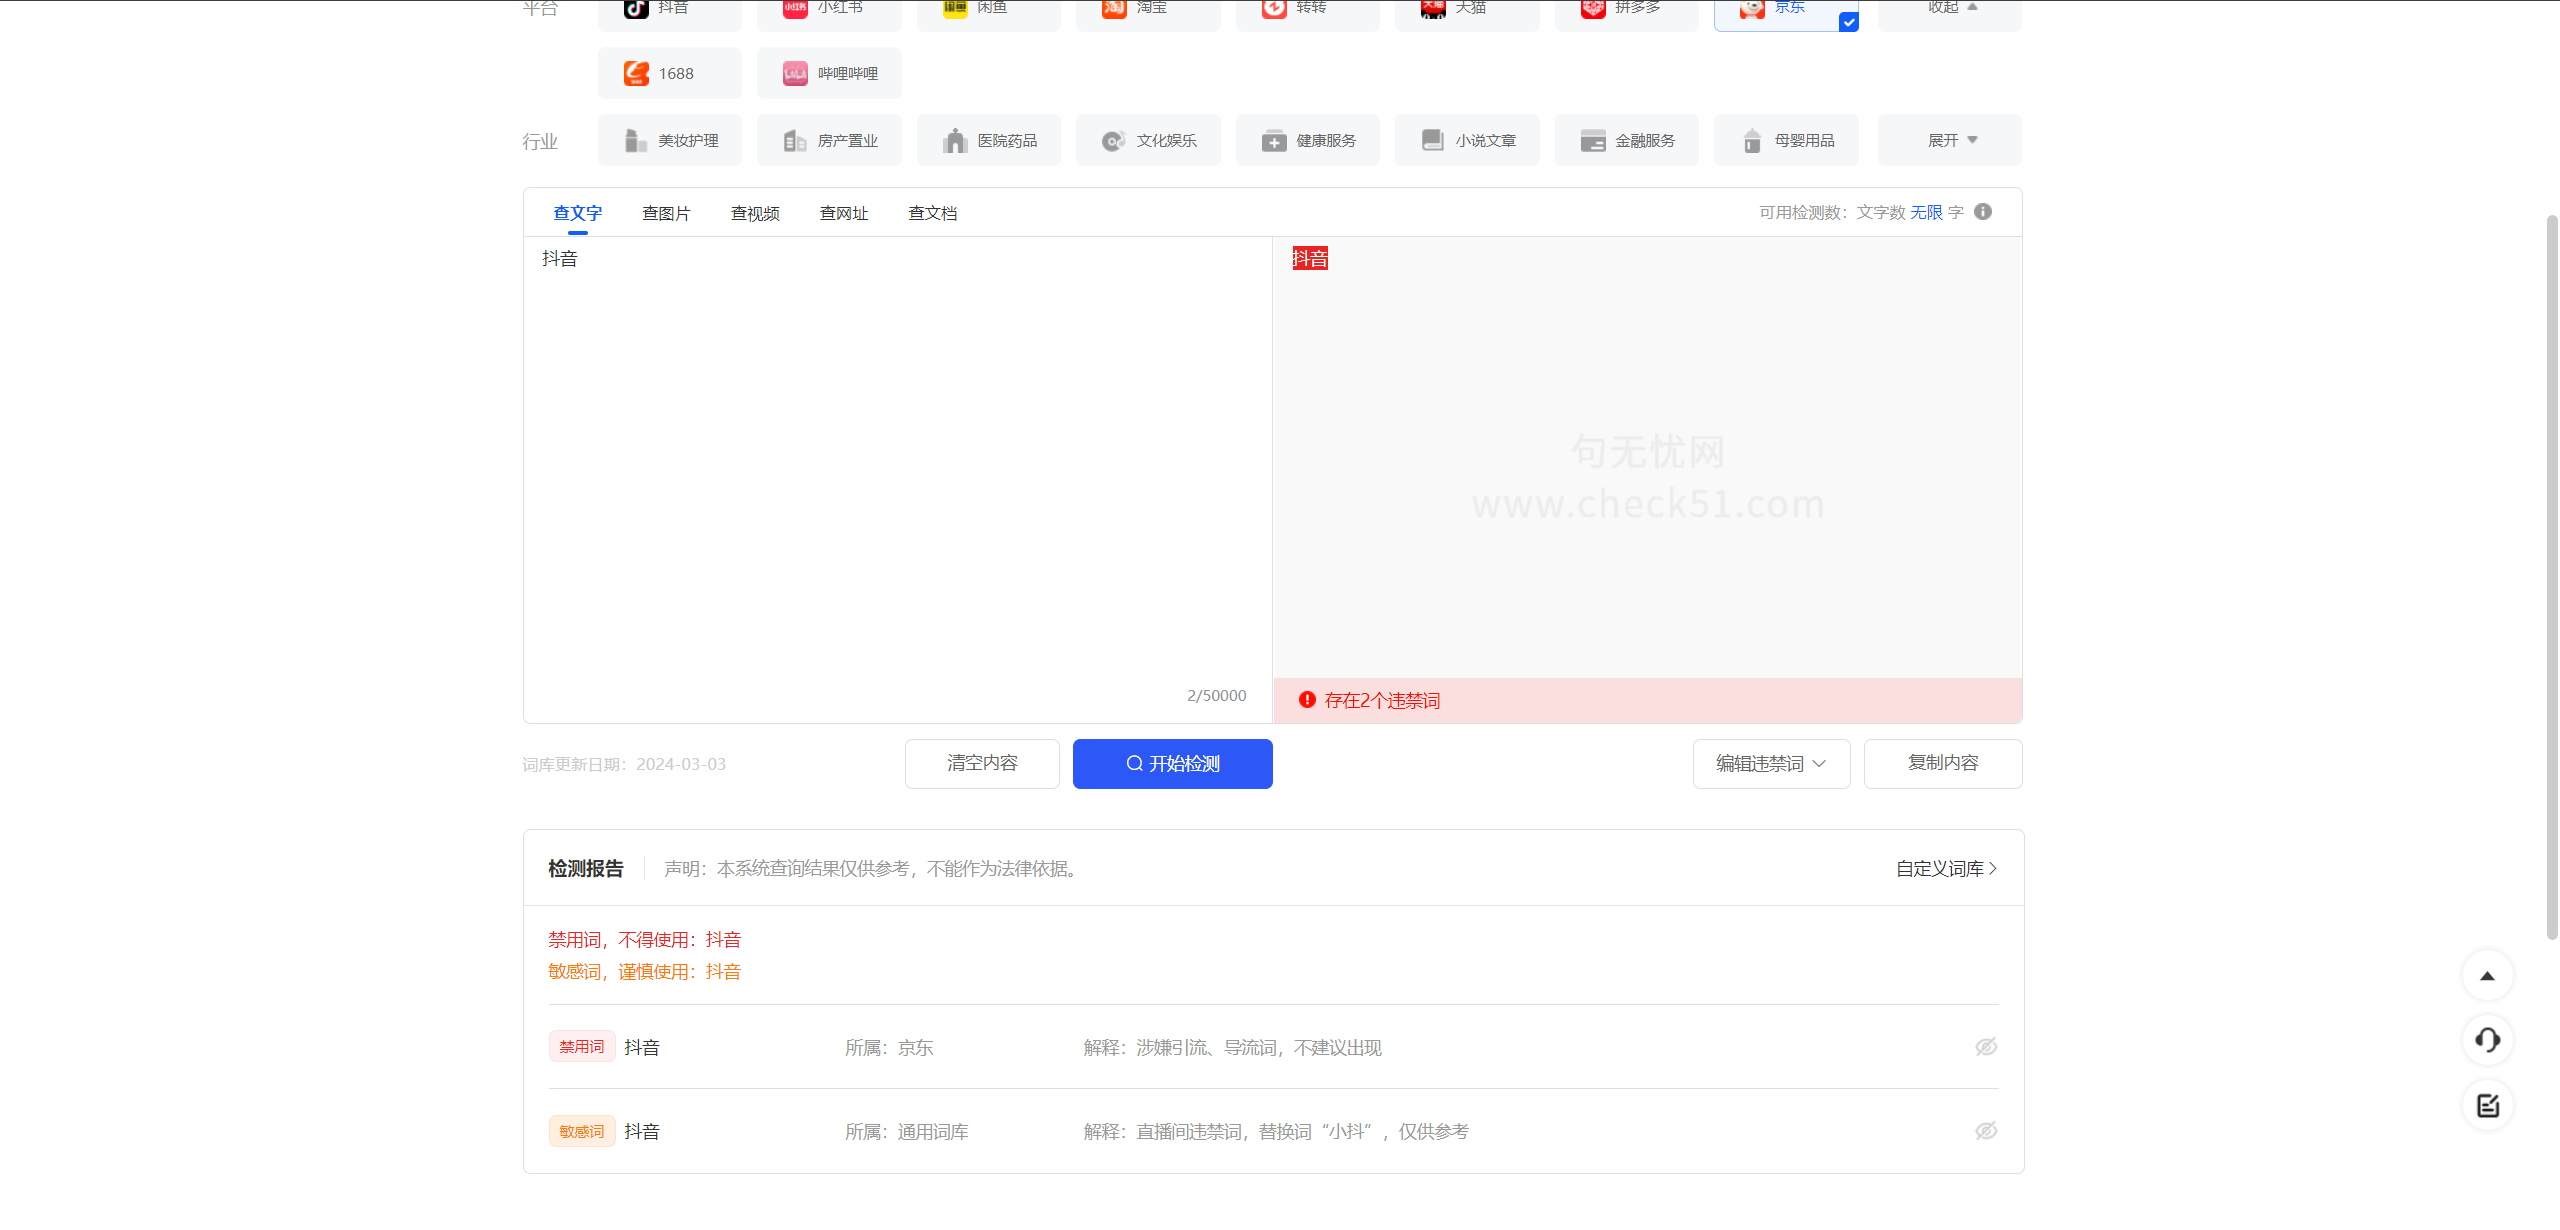Screen dimensions: 2560x1230
Task: Open the feedback edit icon
Action: click(x=2487, y=1105)
